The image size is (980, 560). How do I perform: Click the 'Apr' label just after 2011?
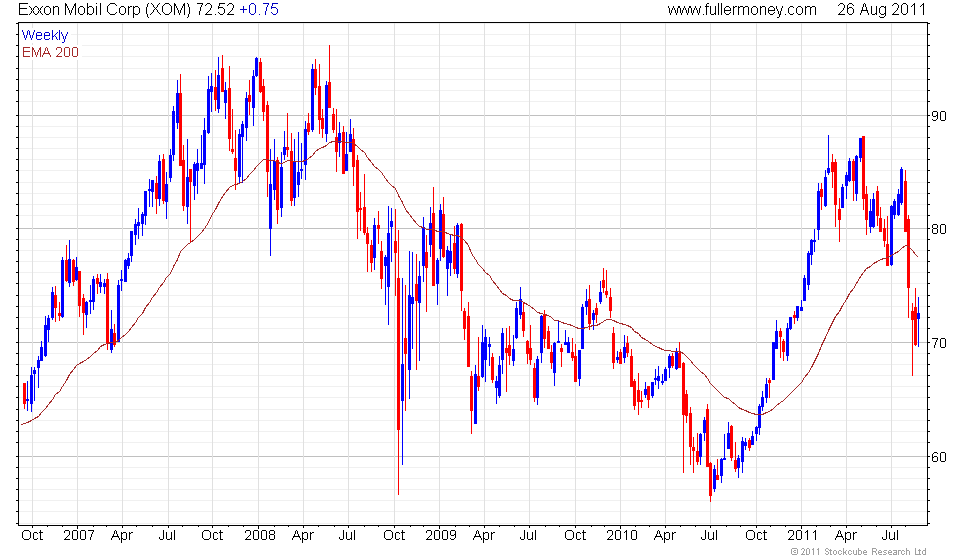tap(846, 536)
